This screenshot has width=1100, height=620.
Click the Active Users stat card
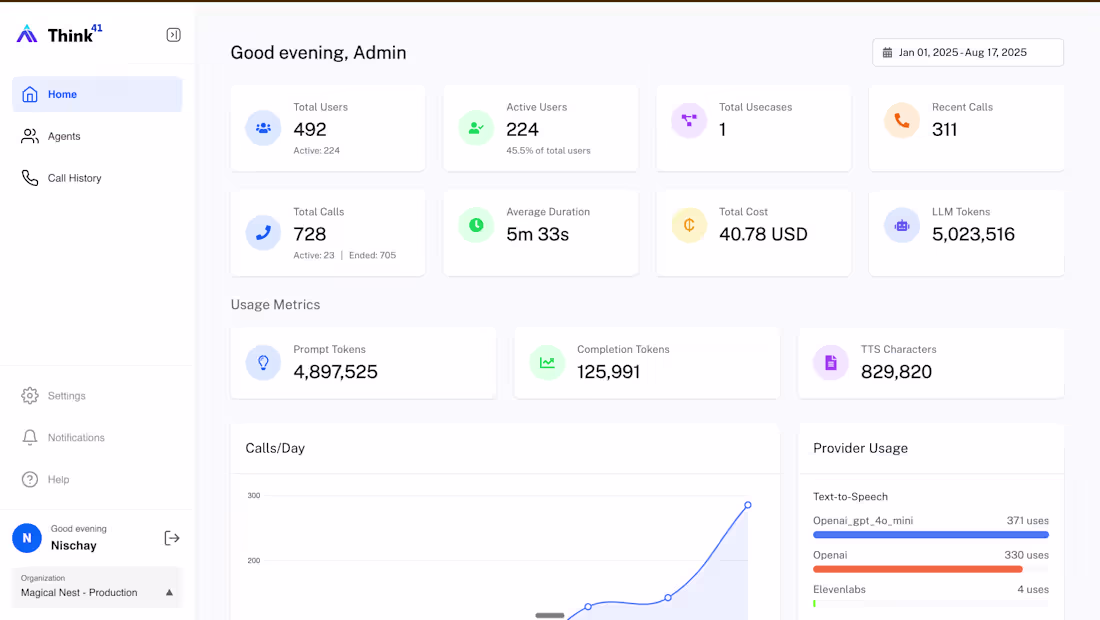[540, 128]
